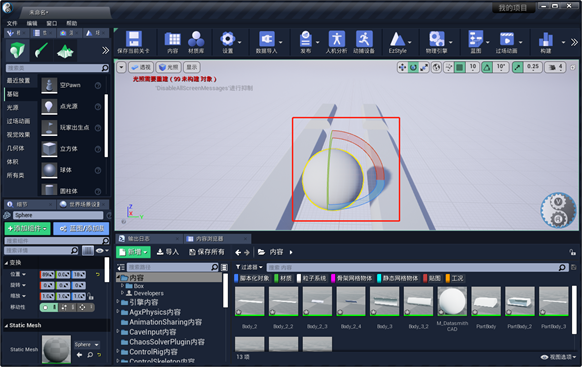Click the 数据导入 data import icon

tap(266, 39)
